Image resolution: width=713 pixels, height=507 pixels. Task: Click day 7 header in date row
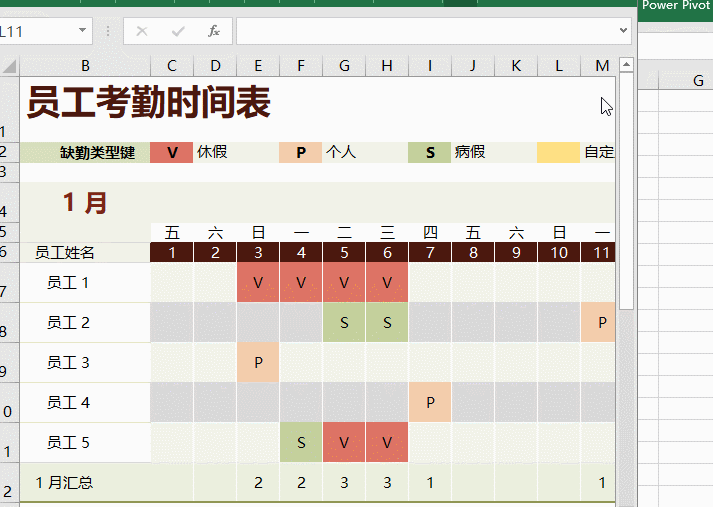click(x=430, y=252)
